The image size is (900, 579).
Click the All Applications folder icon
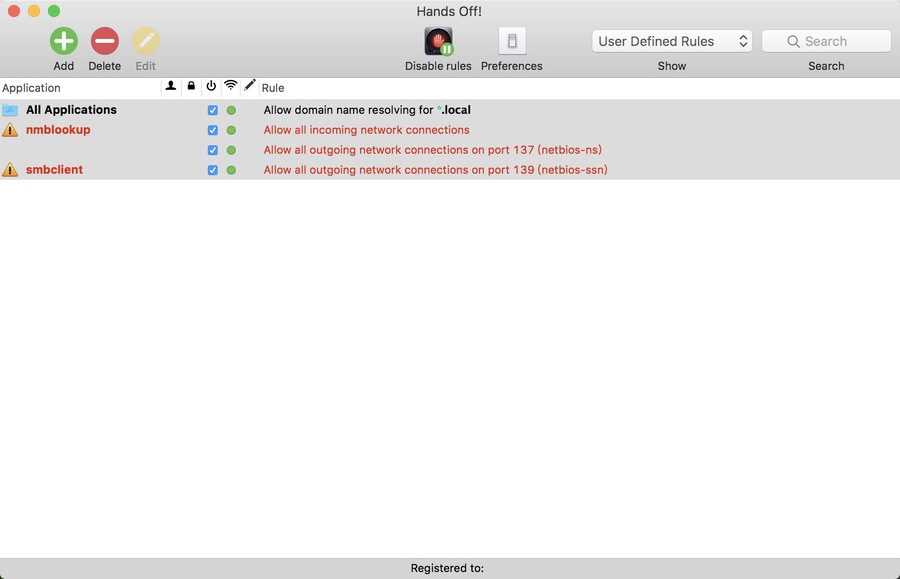(10, 110)
